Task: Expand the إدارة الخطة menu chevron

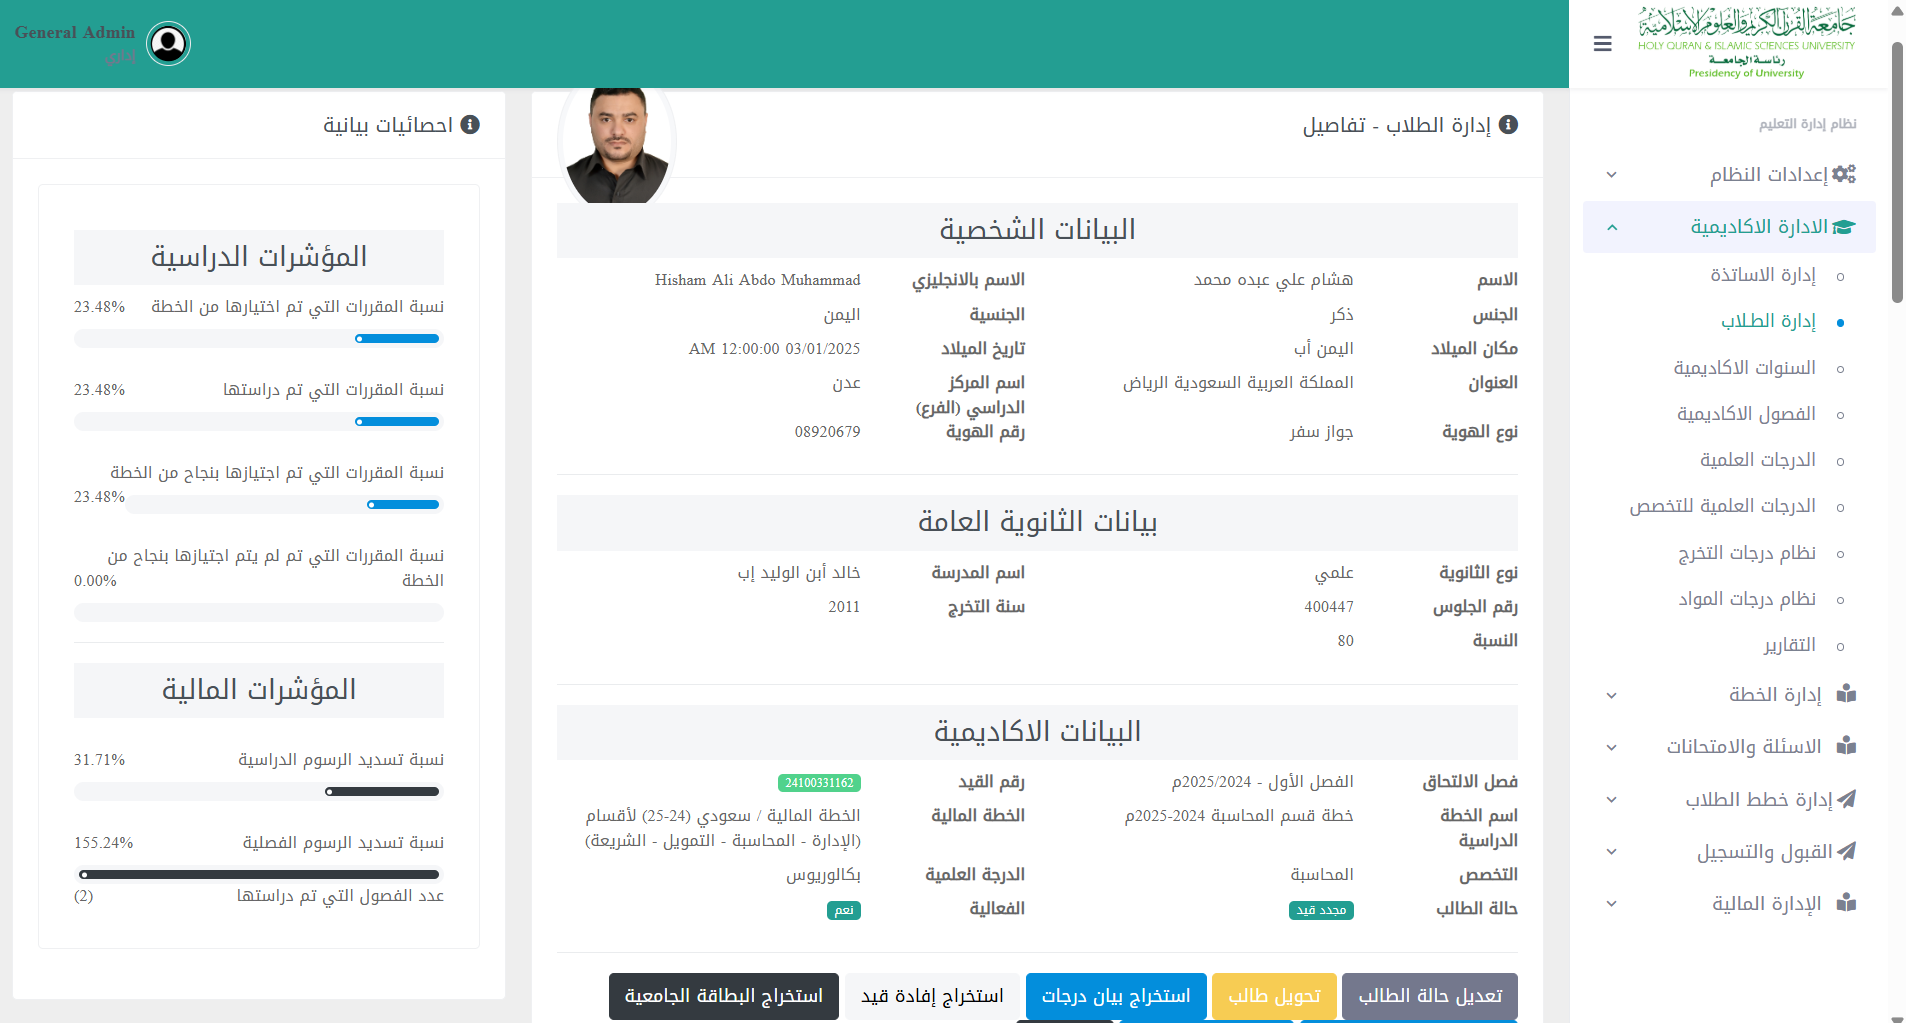Action: point(1611,695)
